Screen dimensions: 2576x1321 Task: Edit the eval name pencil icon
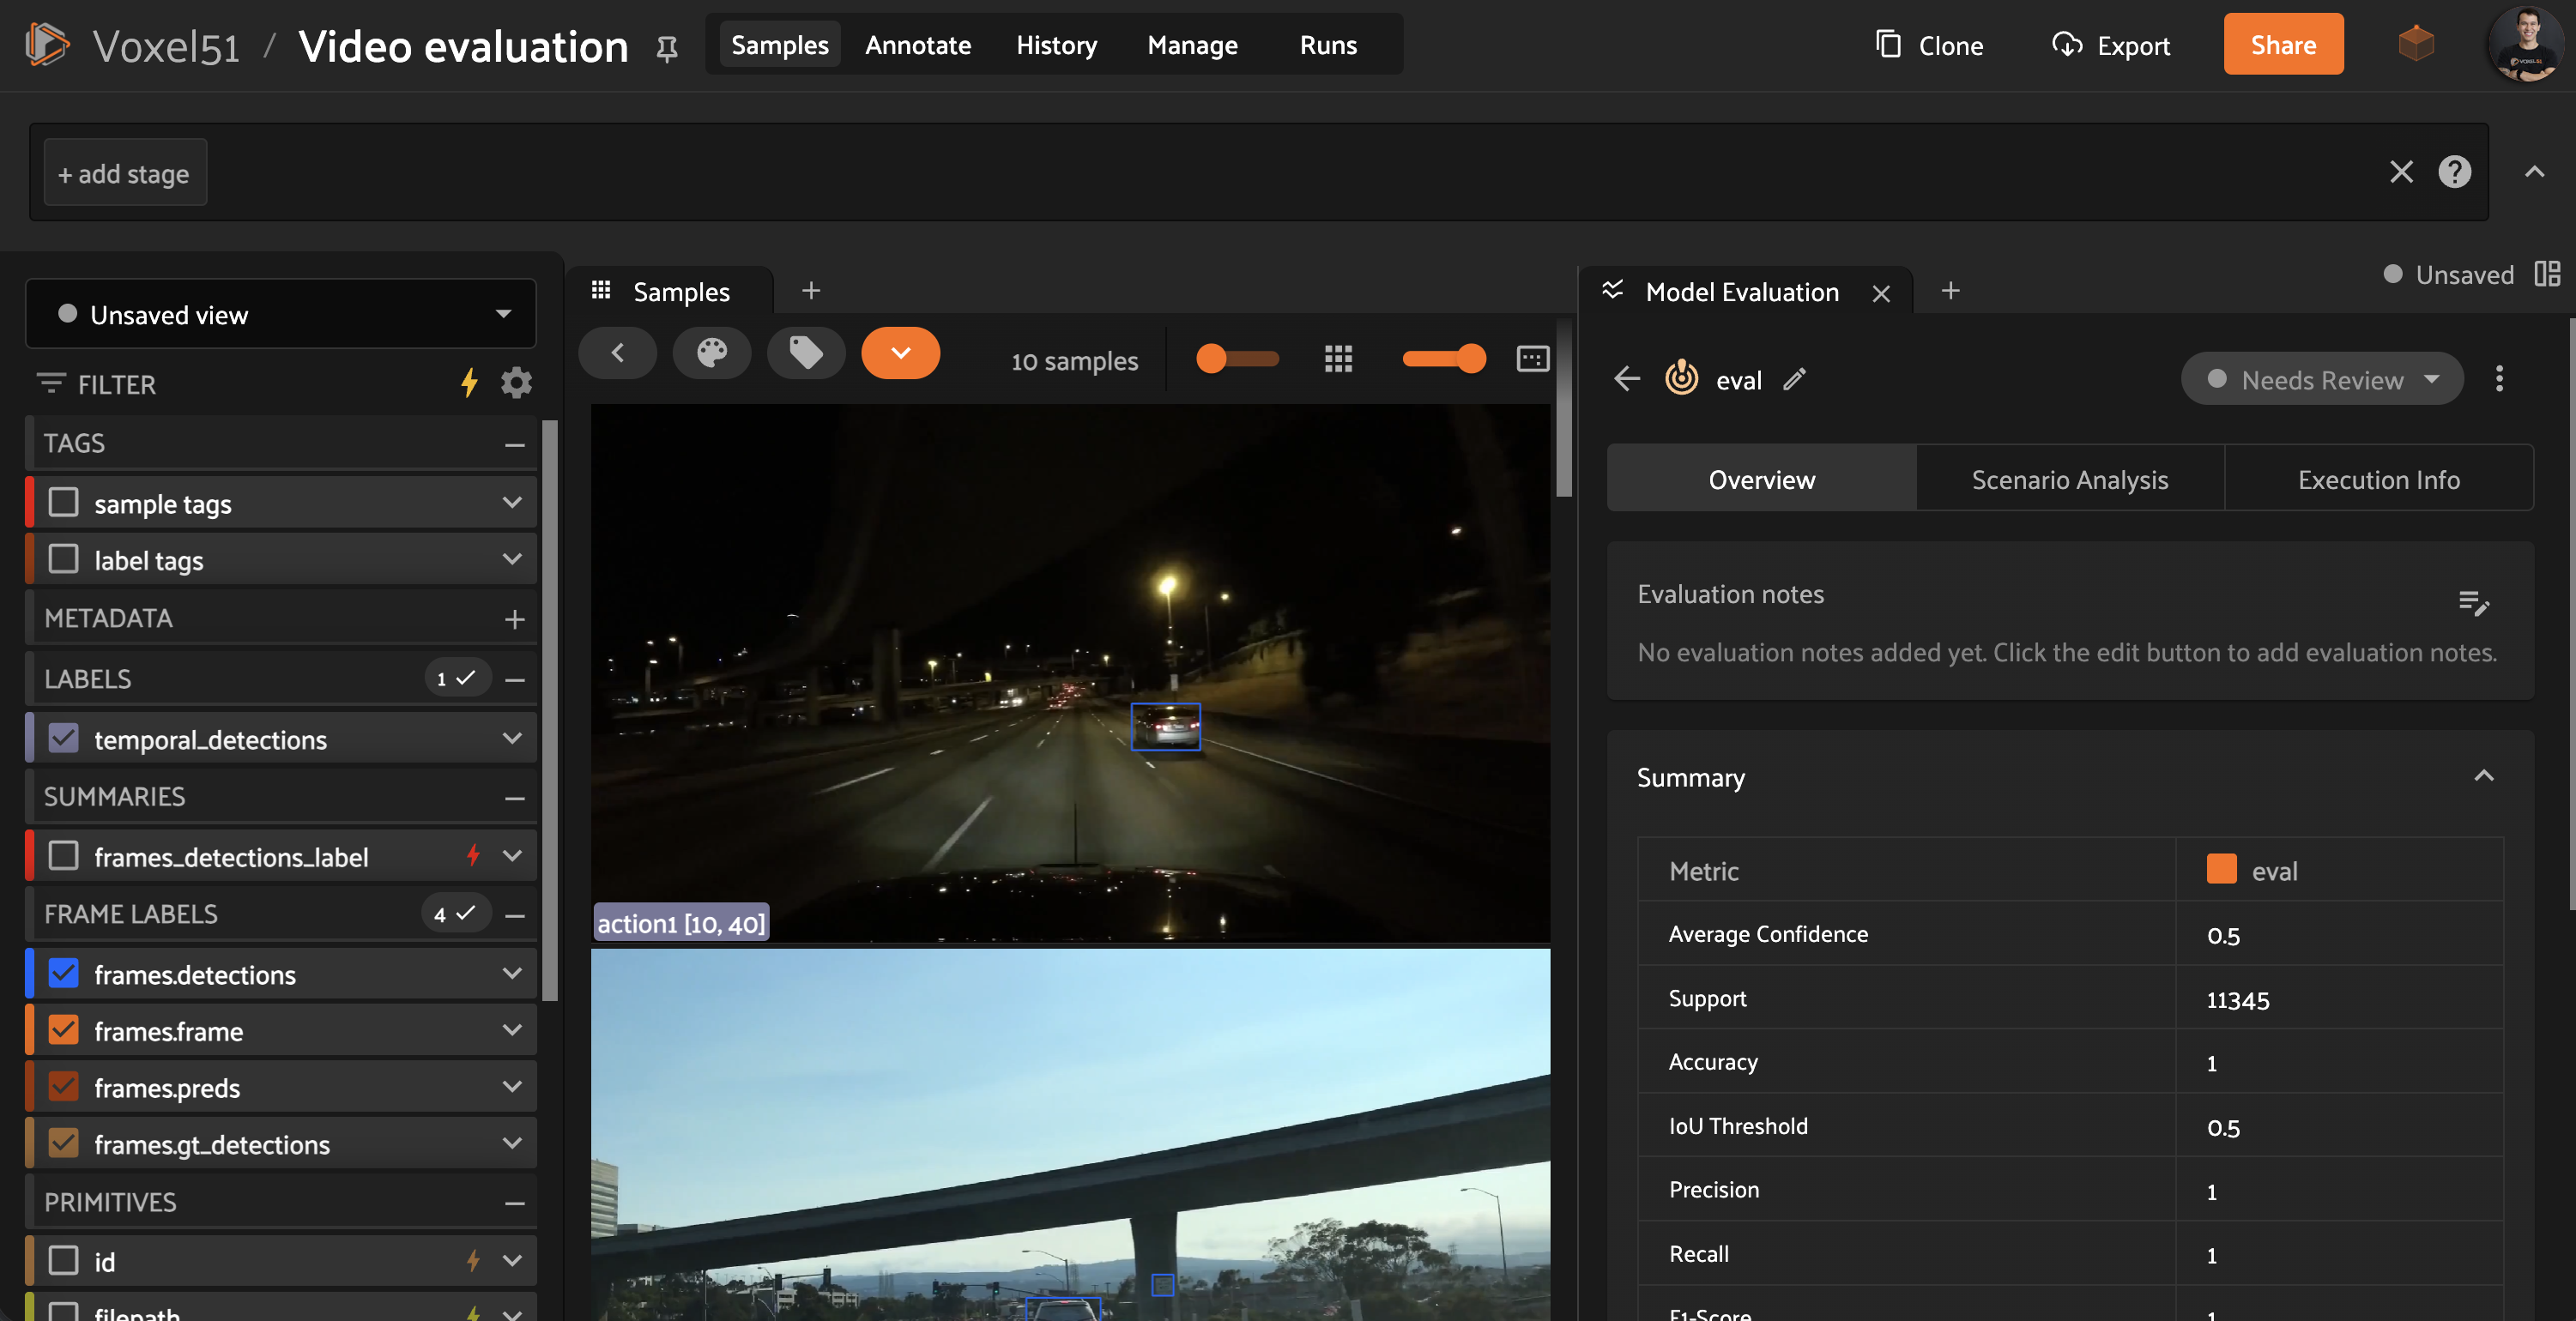pyautogui.click(x=1795, y=379)
